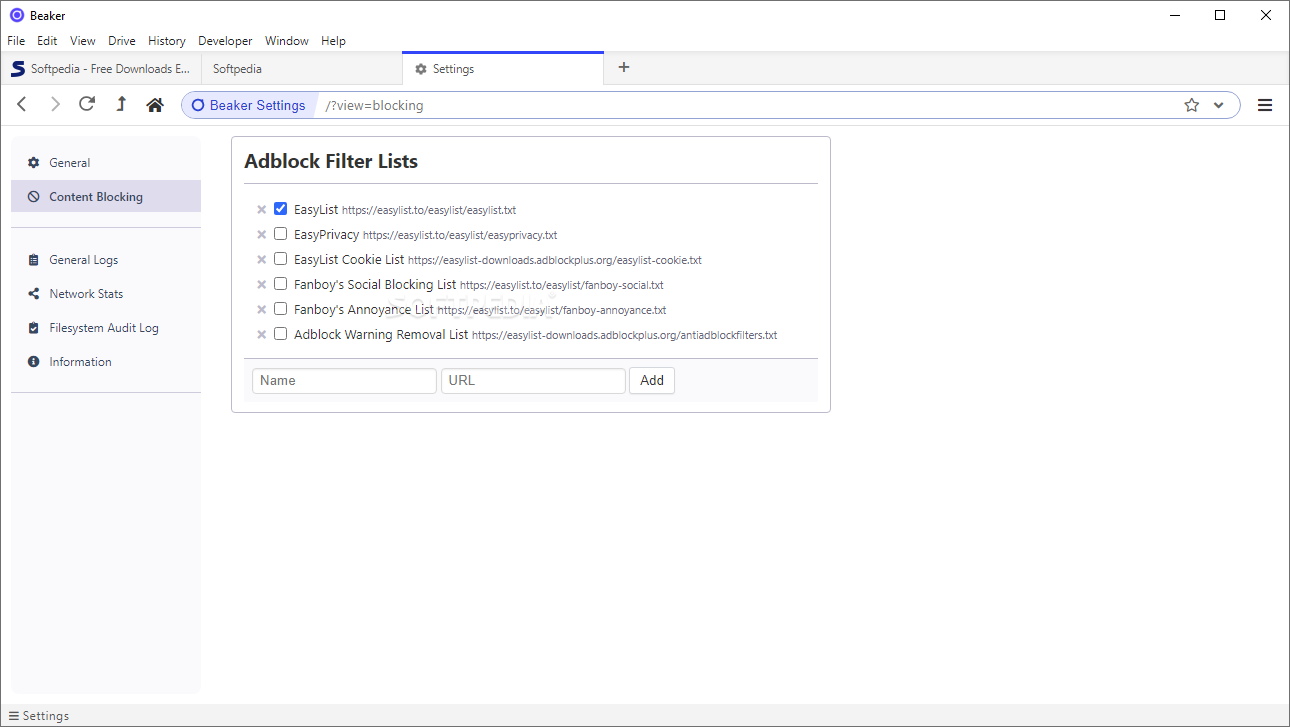This screenshot has width=1290, height=727.
Task: Go back with the back arrow
Action: (22, 105)
